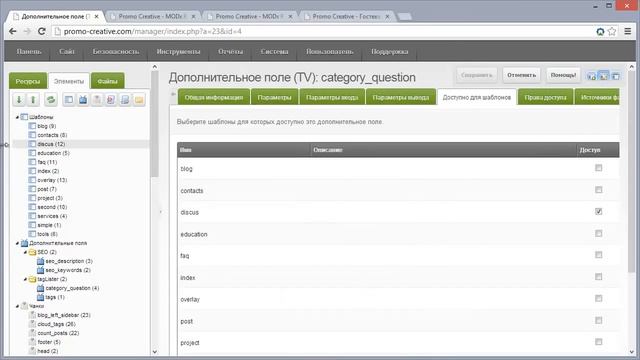
Task: Enable access for education template
Action: click(598, 233)
